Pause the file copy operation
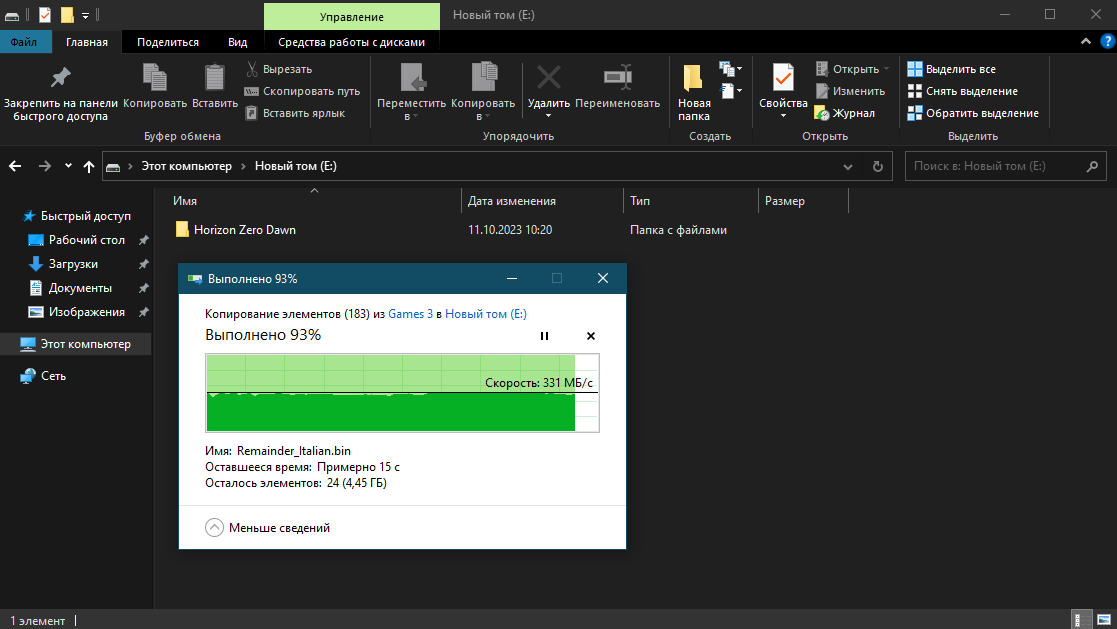 click(x=544, y=336)
